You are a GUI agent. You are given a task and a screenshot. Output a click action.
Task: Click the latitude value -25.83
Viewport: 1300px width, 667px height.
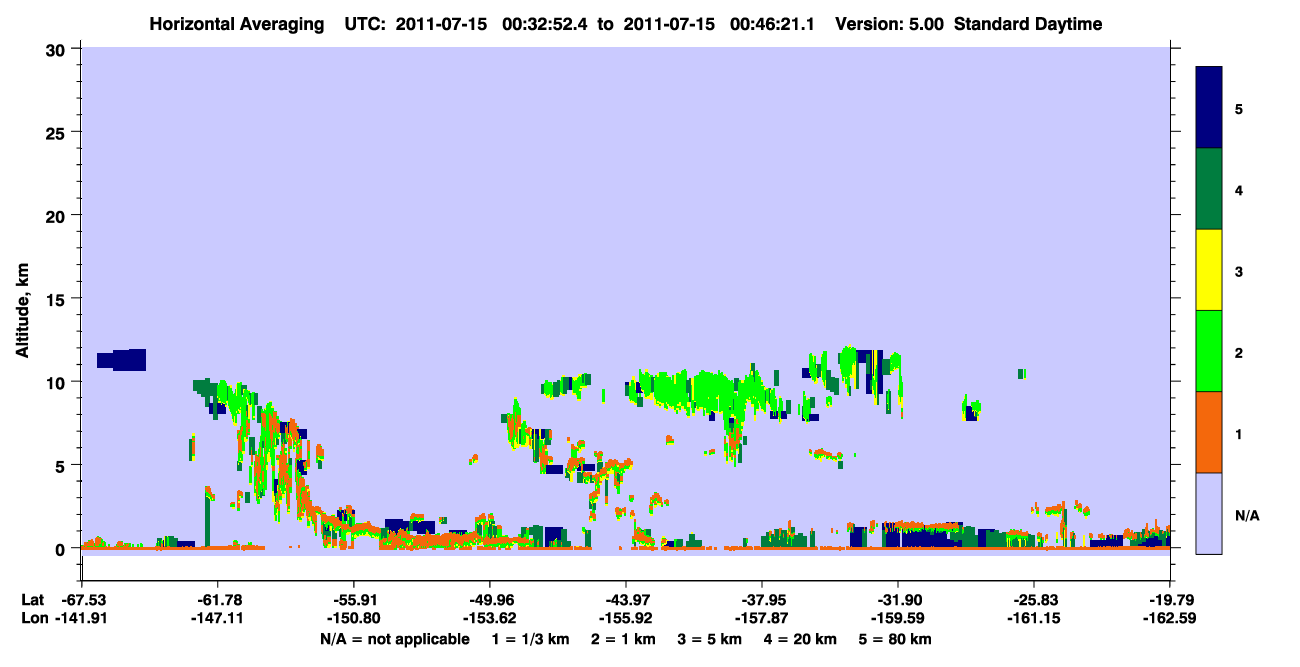point(1034,600)
